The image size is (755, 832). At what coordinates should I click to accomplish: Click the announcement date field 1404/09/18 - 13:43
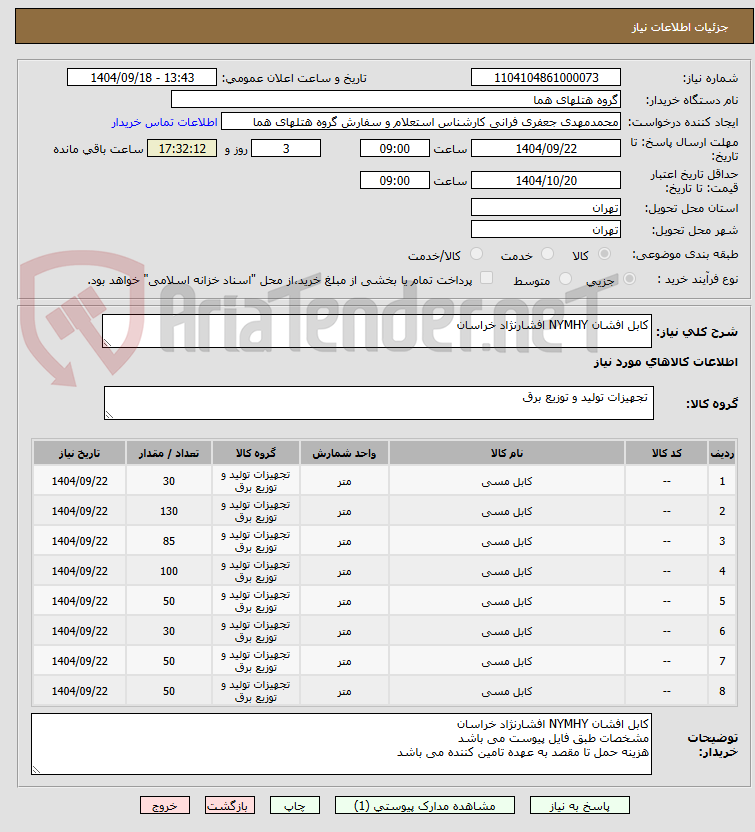142,77
